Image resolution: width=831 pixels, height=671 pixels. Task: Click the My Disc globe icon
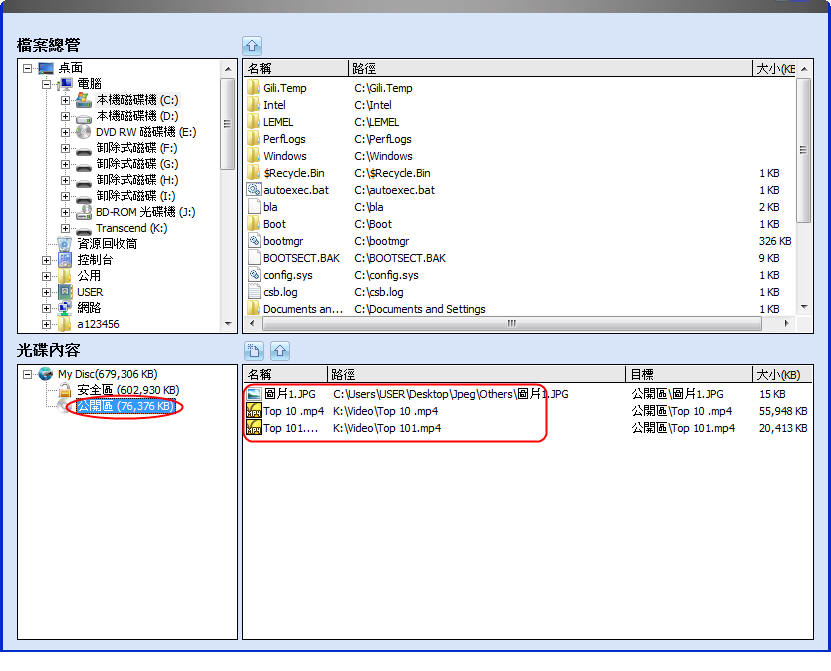46,374
